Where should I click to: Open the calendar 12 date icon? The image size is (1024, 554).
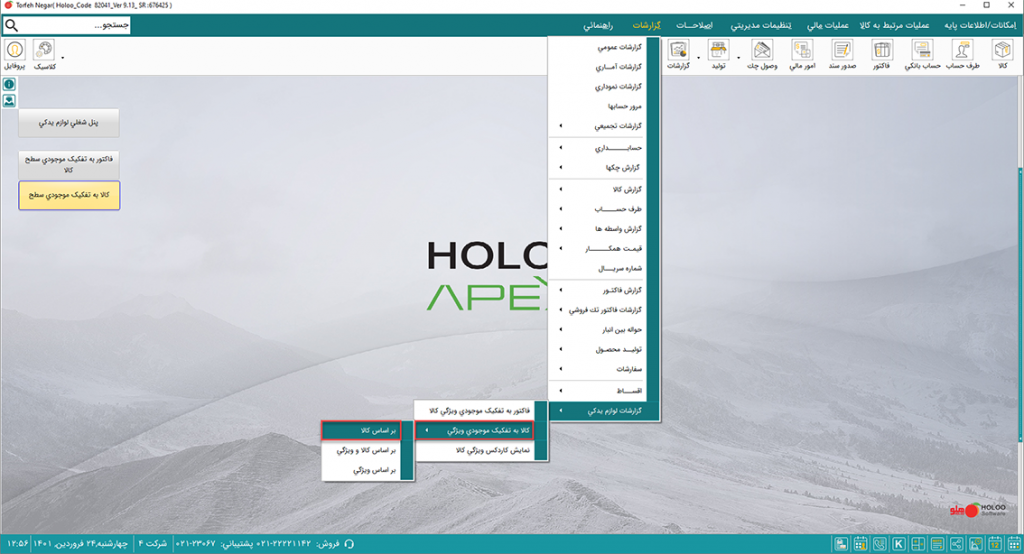(995, 544)
